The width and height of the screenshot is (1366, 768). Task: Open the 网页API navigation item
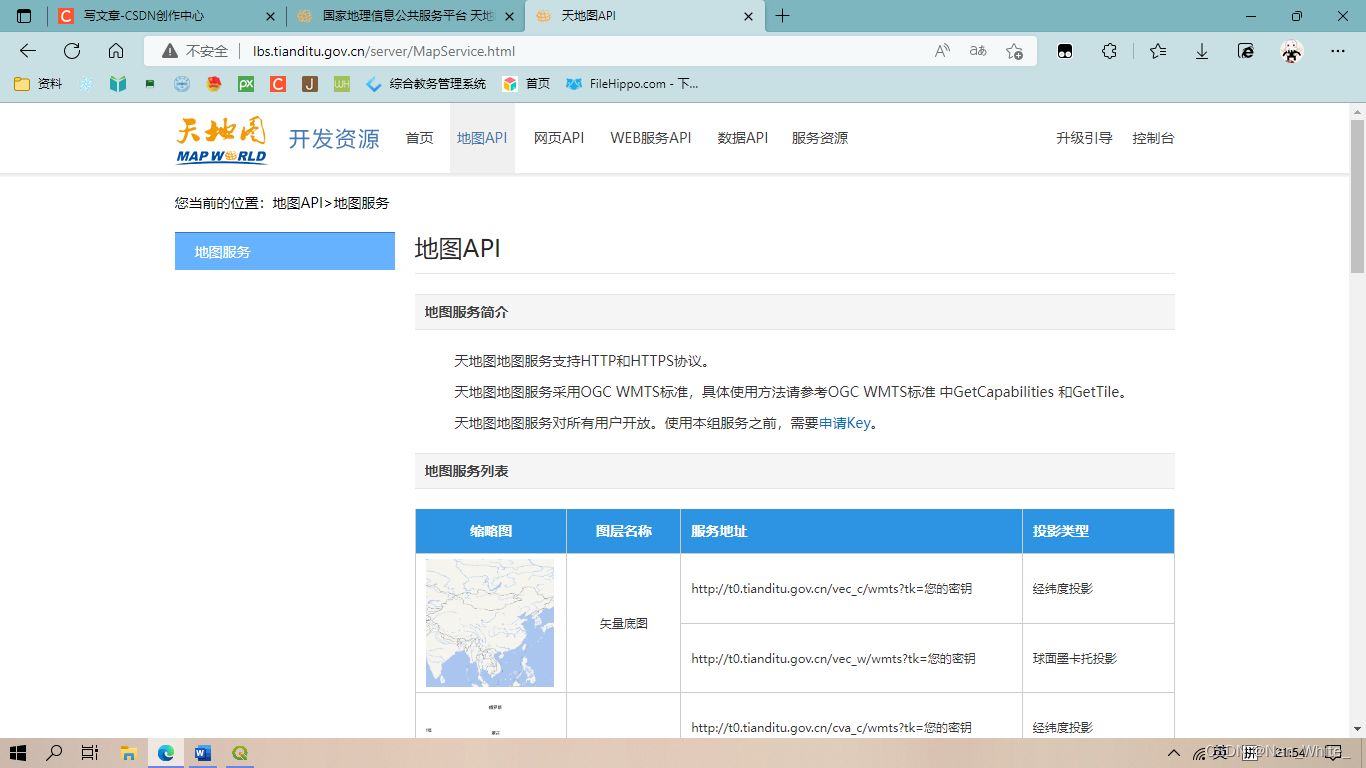click(559, 138)
